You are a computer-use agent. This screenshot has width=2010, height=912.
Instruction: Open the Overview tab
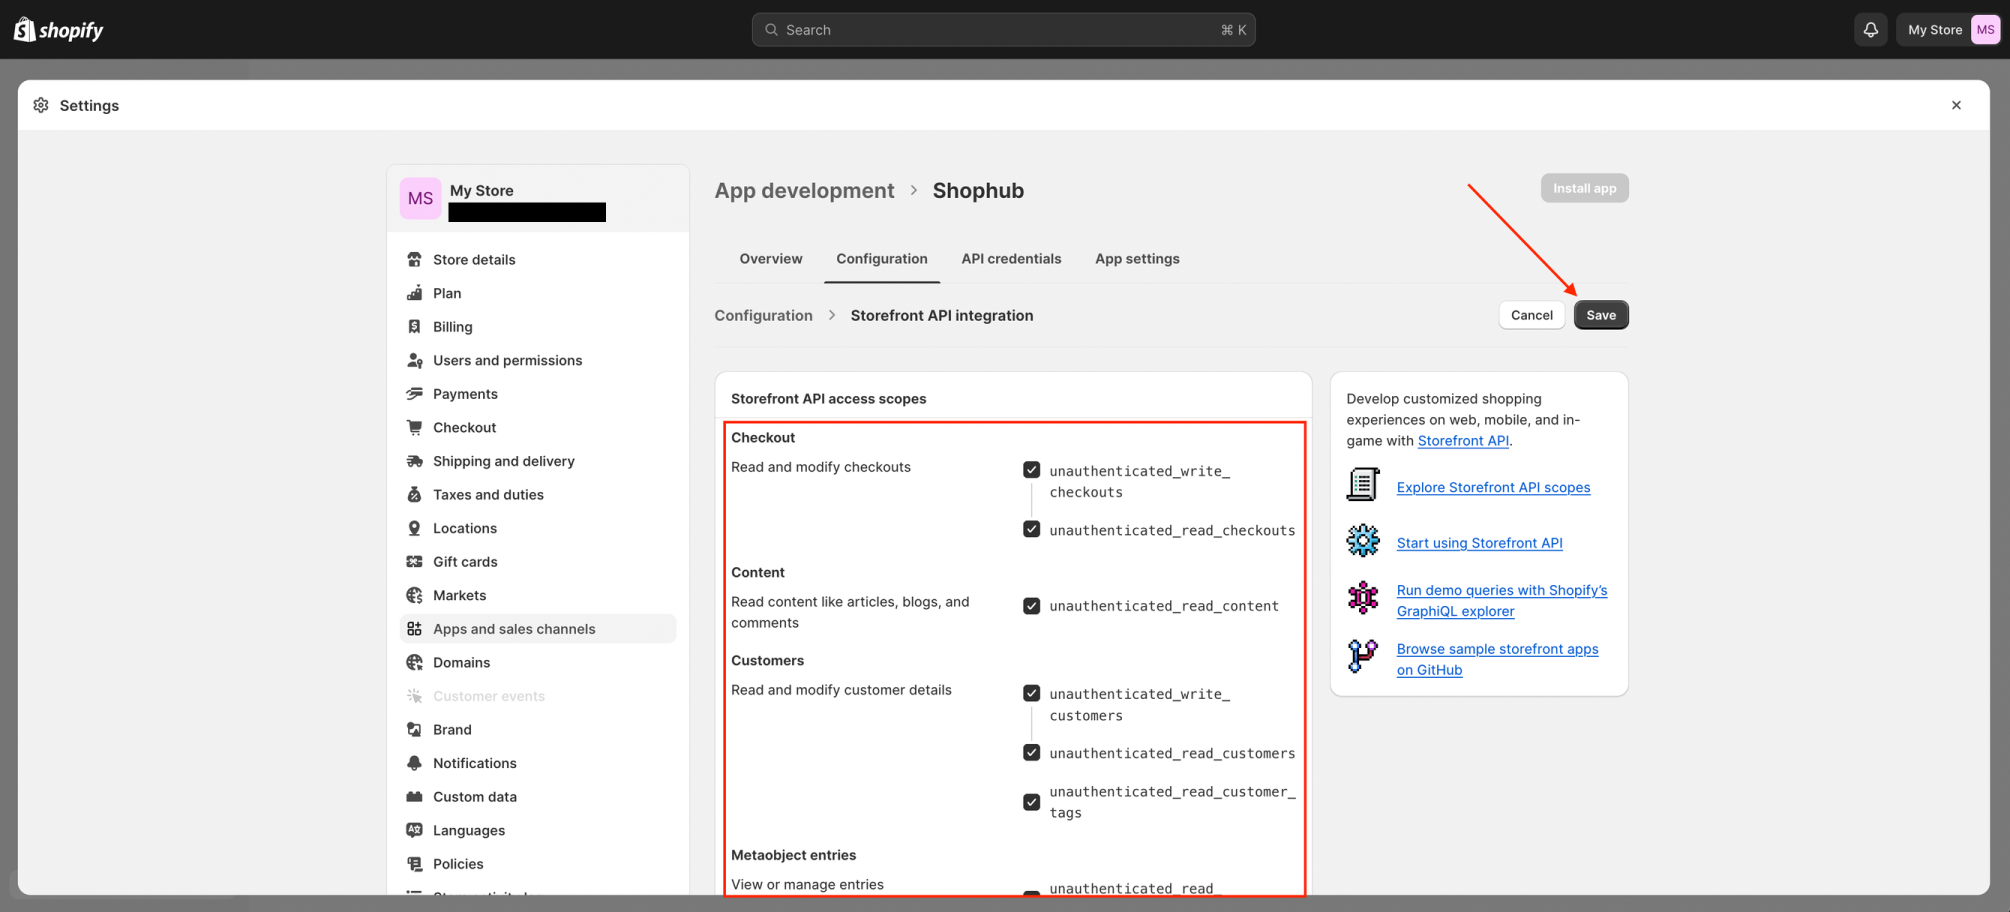(x=770, y=258)
